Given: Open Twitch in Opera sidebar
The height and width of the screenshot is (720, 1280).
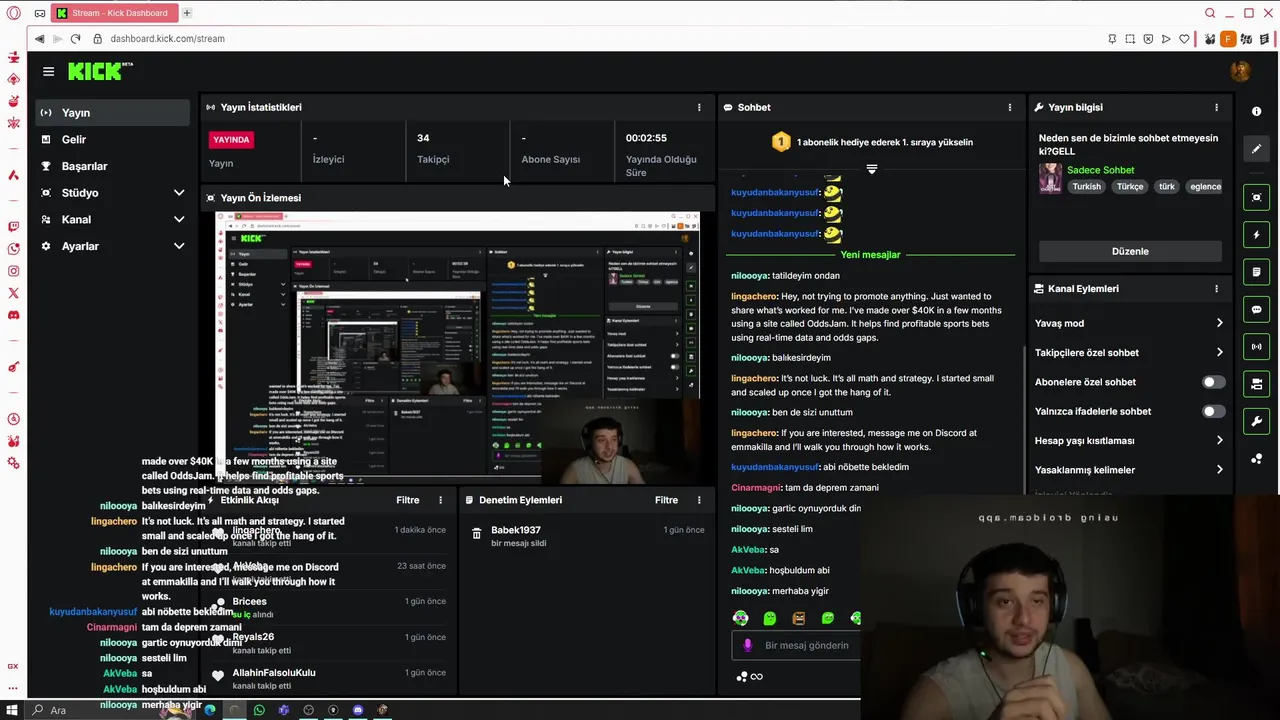Looking at the screenshot, I should (x=13, y=227).
